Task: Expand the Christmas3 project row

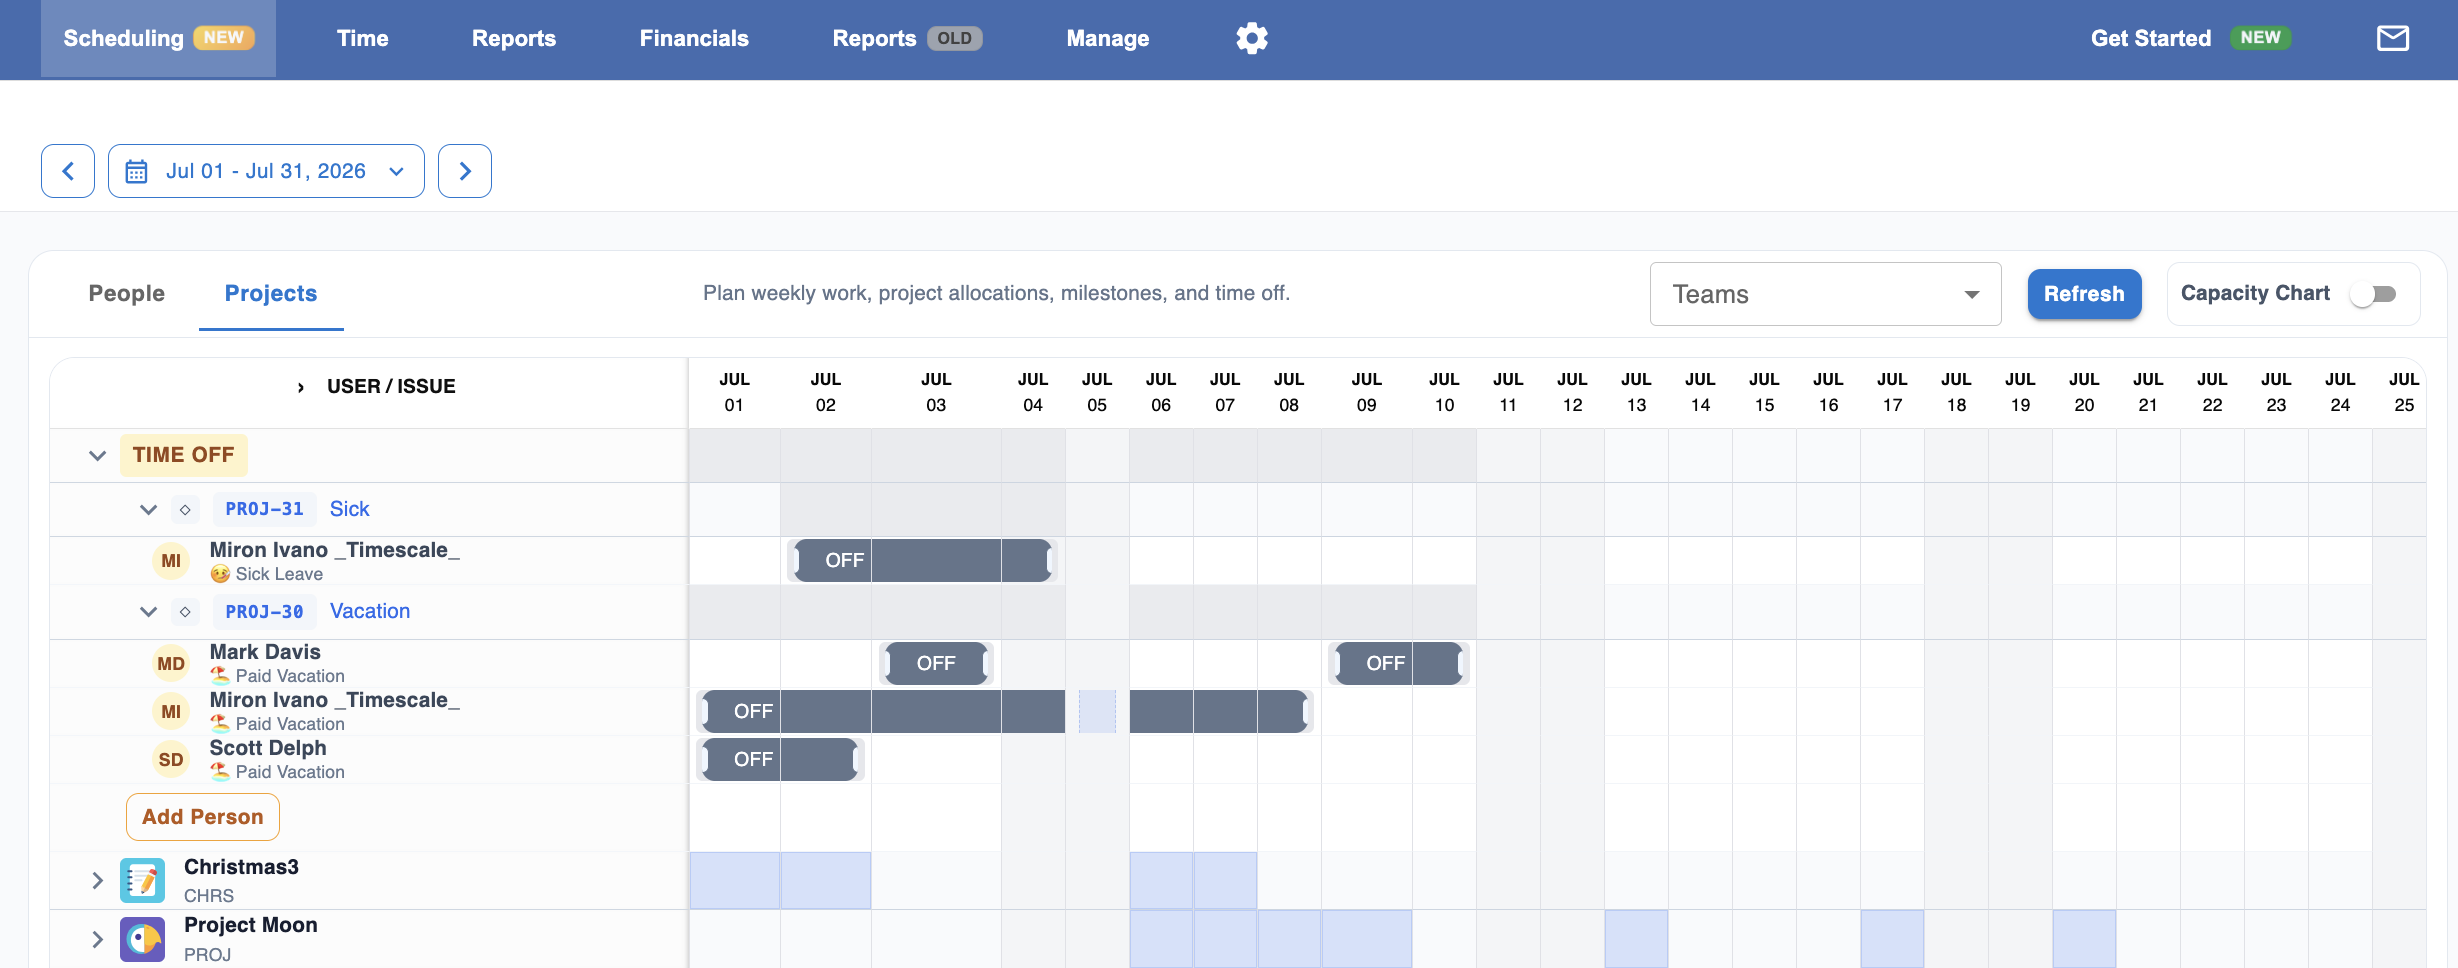Action: [97, 881]
